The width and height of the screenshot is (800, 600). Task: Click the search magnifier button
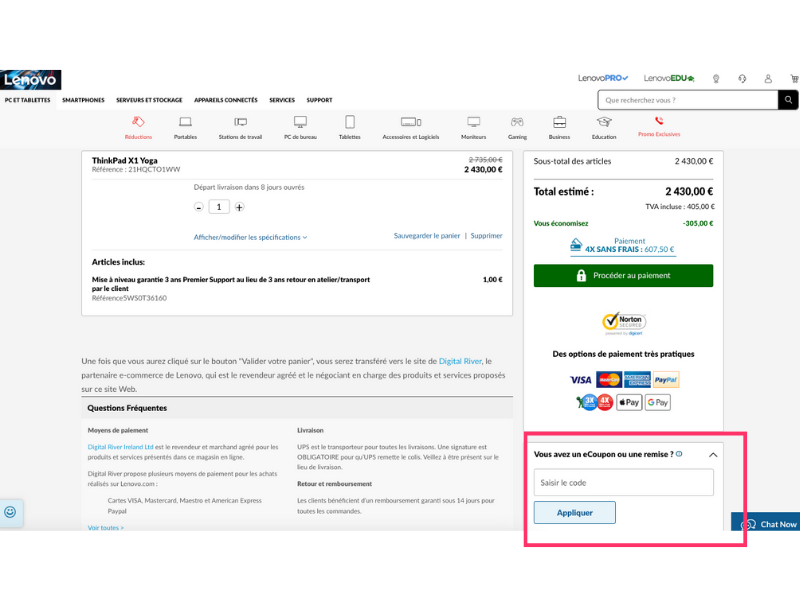788,100
